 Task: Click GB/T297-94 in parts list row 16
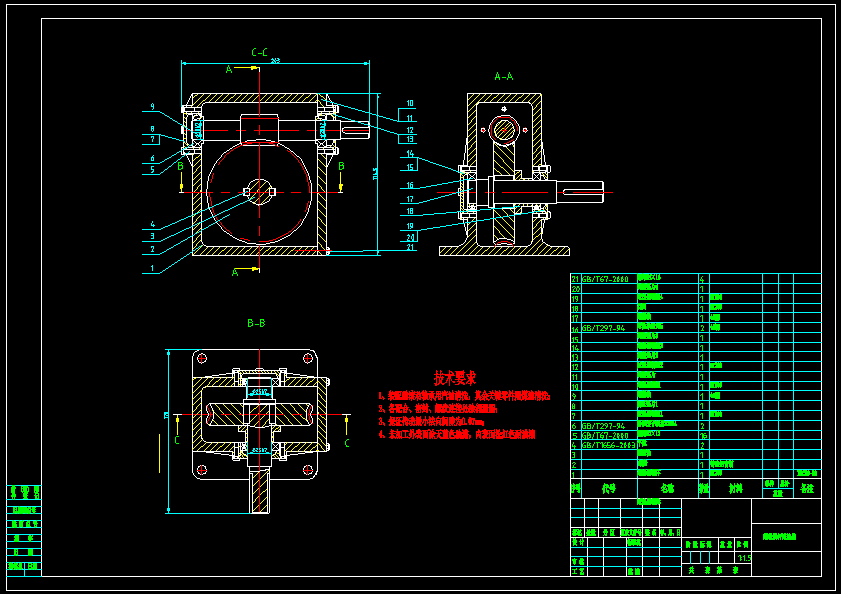[603, 328]
